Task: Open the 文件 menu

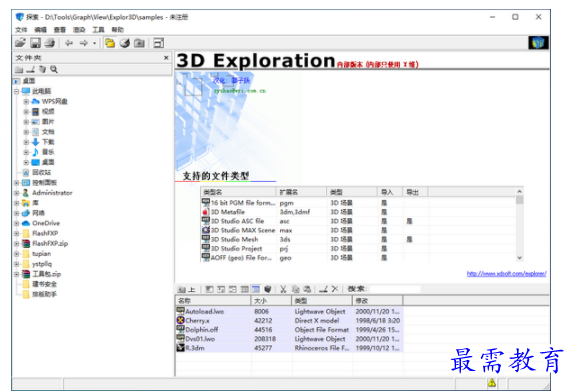Action: (21, 30)
